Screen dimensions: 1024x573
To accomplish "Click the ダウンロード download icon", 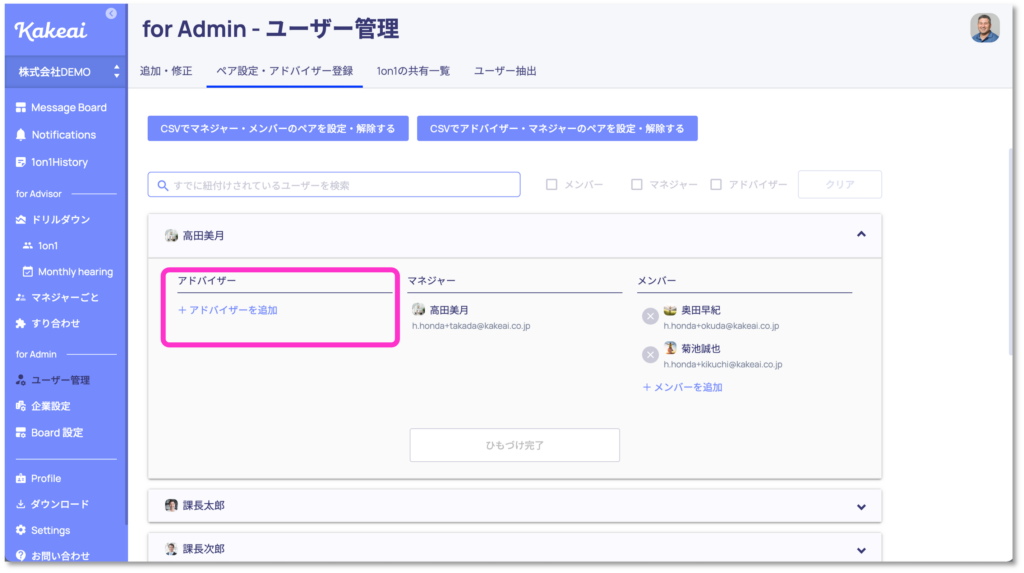I will coord(21,504).
